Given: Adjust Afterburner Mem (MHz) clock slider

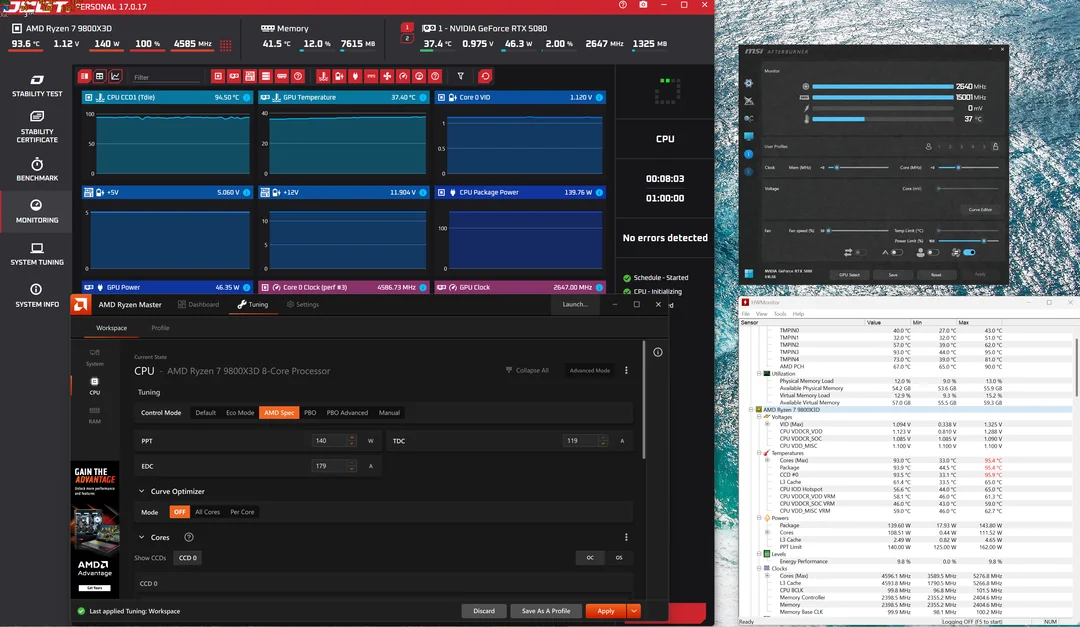Looking at the screenshot, I should (x=858, y=167).
